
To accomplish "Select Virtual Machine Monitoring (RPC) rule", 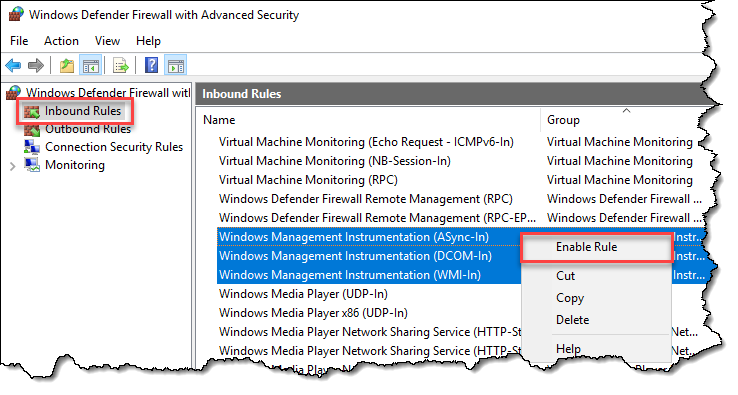I will (x=308, y=180).
